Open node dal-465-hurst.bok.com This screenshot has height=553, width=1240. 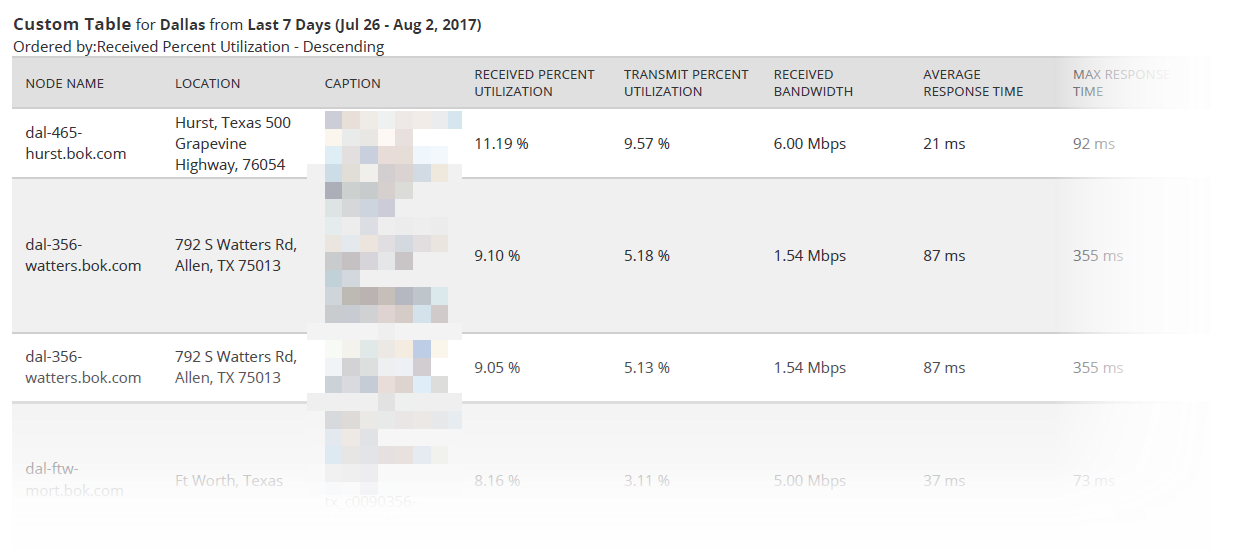point(76,144)
